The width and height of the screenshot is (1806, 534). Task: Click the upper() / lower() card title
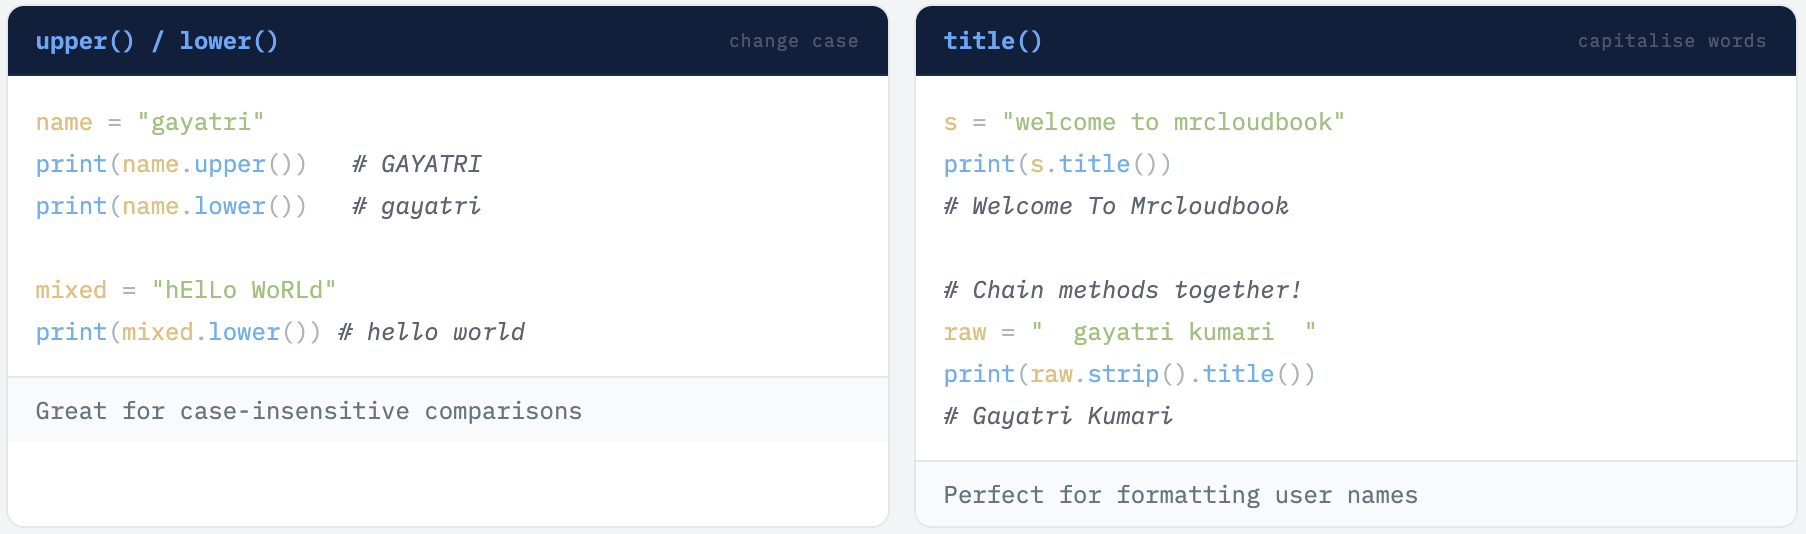coord(157,41)
